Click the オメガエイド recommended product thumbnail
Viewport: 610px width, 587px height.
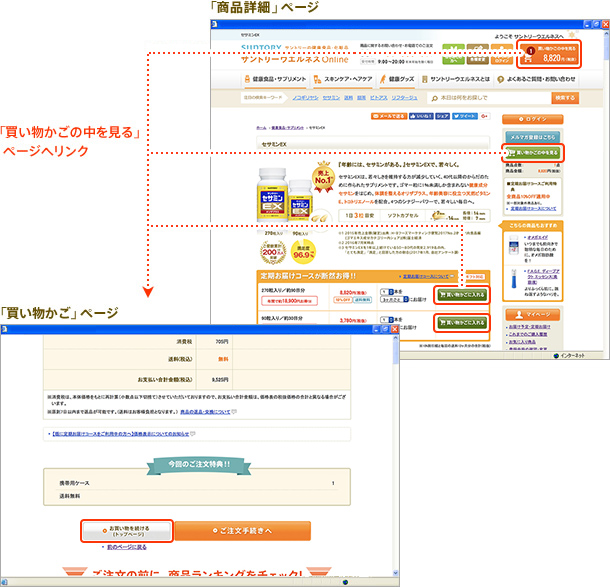coord(514,247)
